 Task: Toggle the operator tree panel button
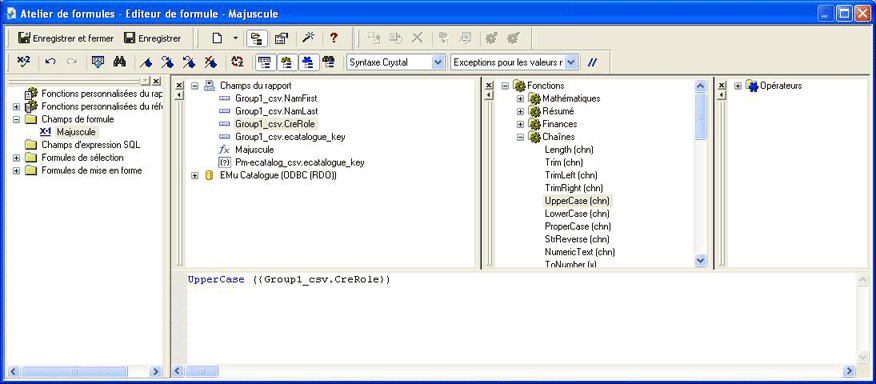pyautogui.click(x=306, y=62)
